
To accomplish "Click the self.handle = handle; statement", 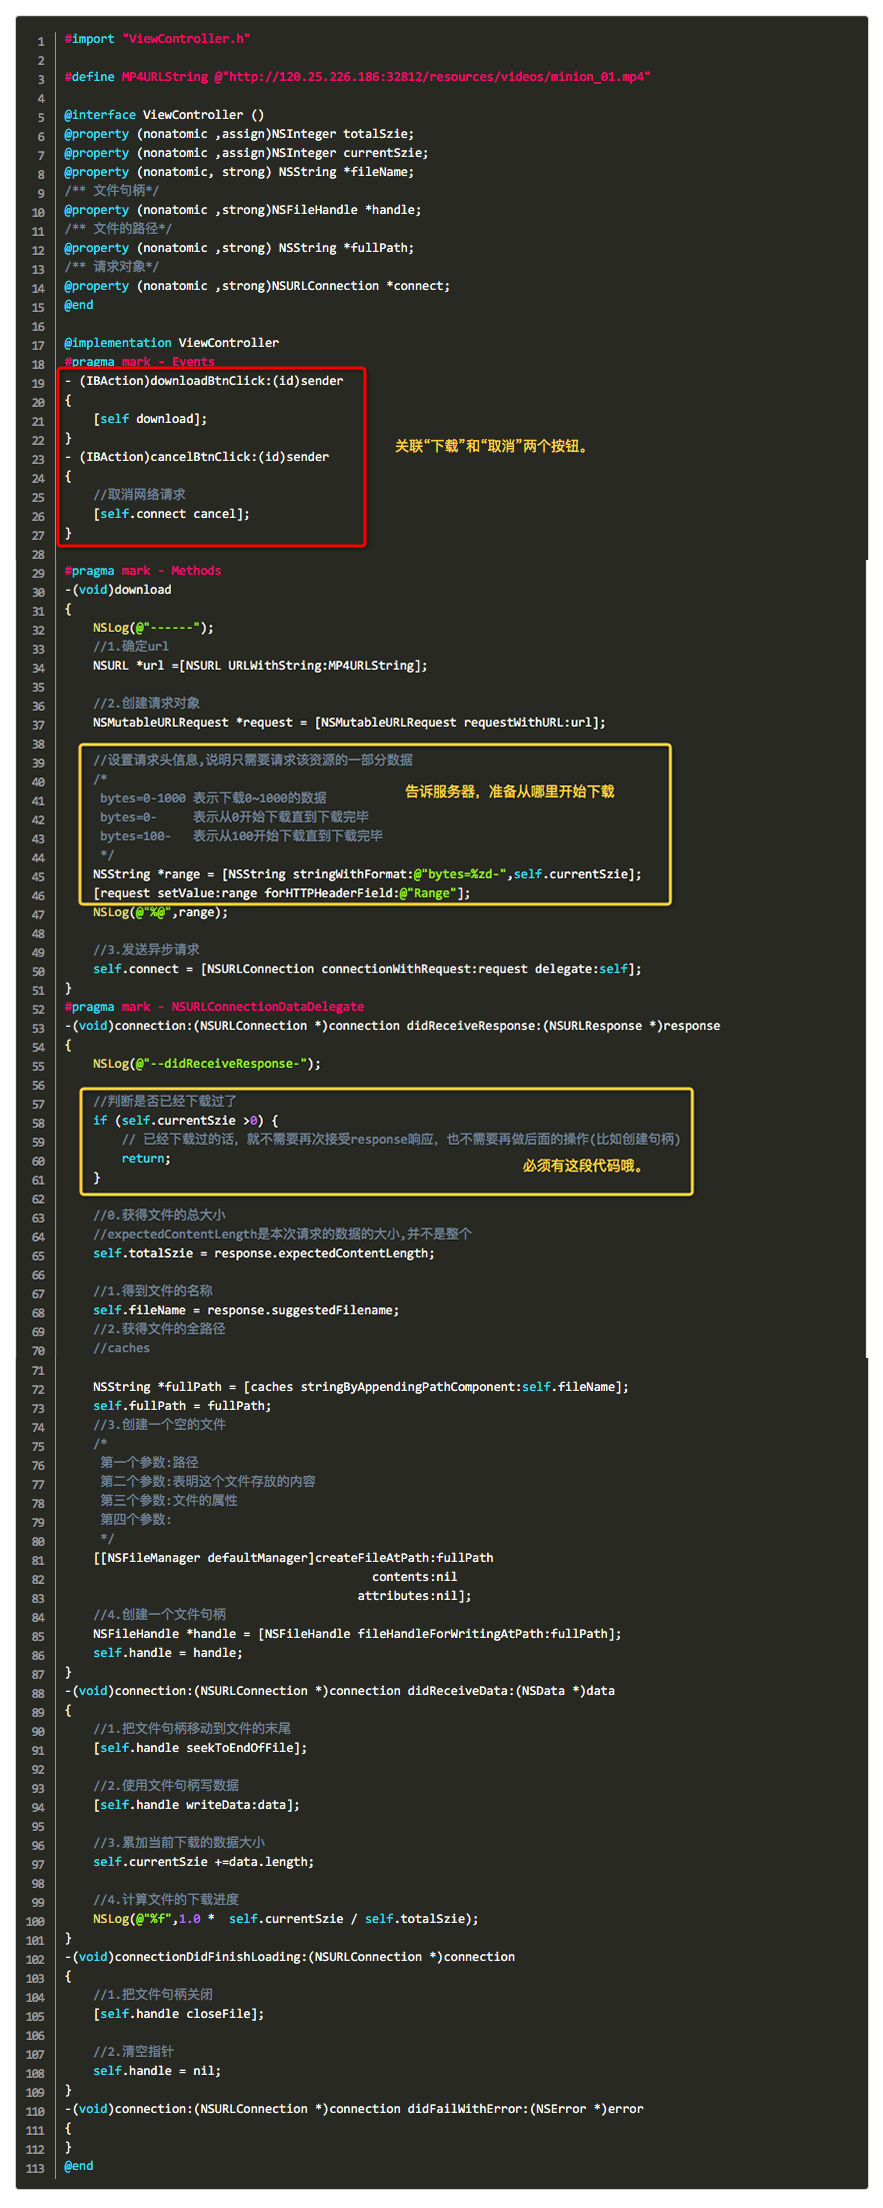I will [x=168, y=1653].
